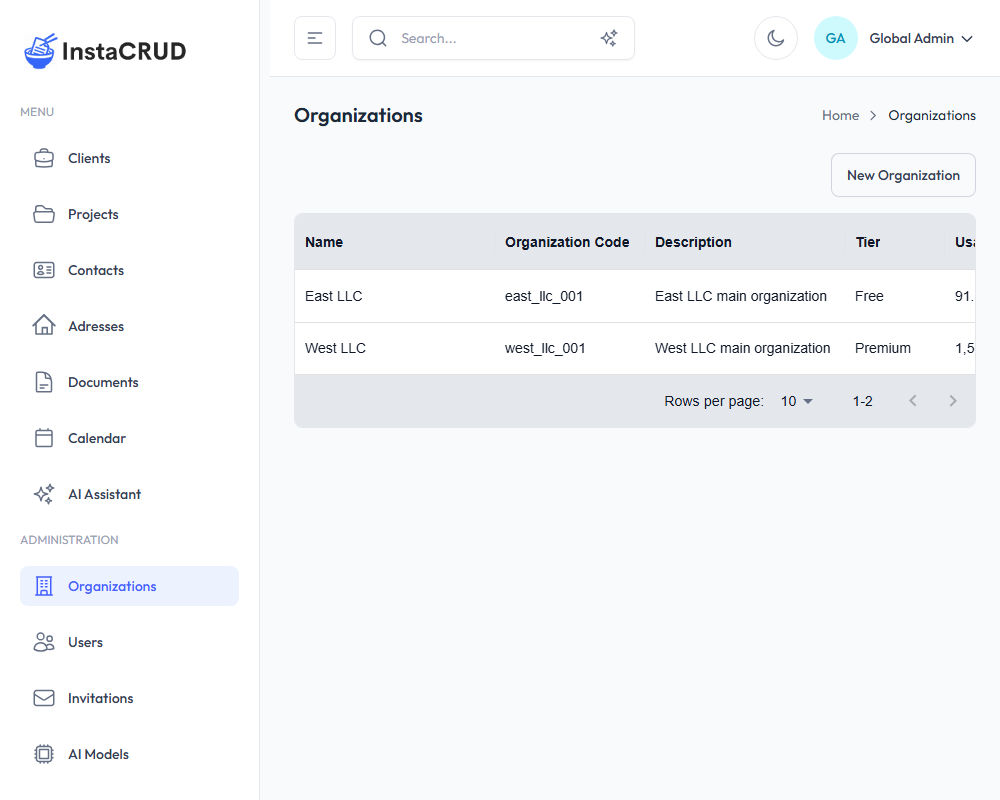
Task: Open the Calendar icon
Action: [x=44, y=437]
